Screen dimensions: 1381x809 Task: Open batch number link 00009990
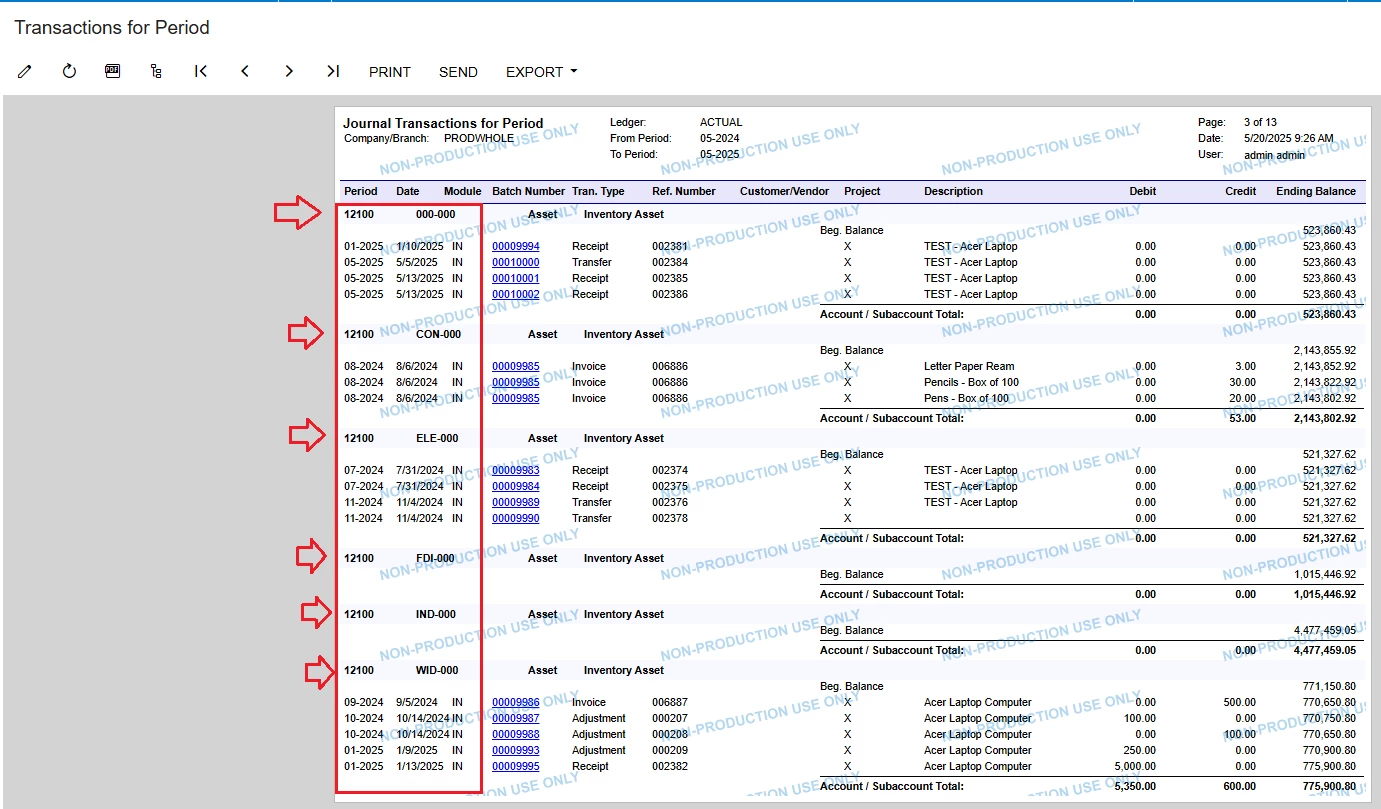tap(516, 518)
